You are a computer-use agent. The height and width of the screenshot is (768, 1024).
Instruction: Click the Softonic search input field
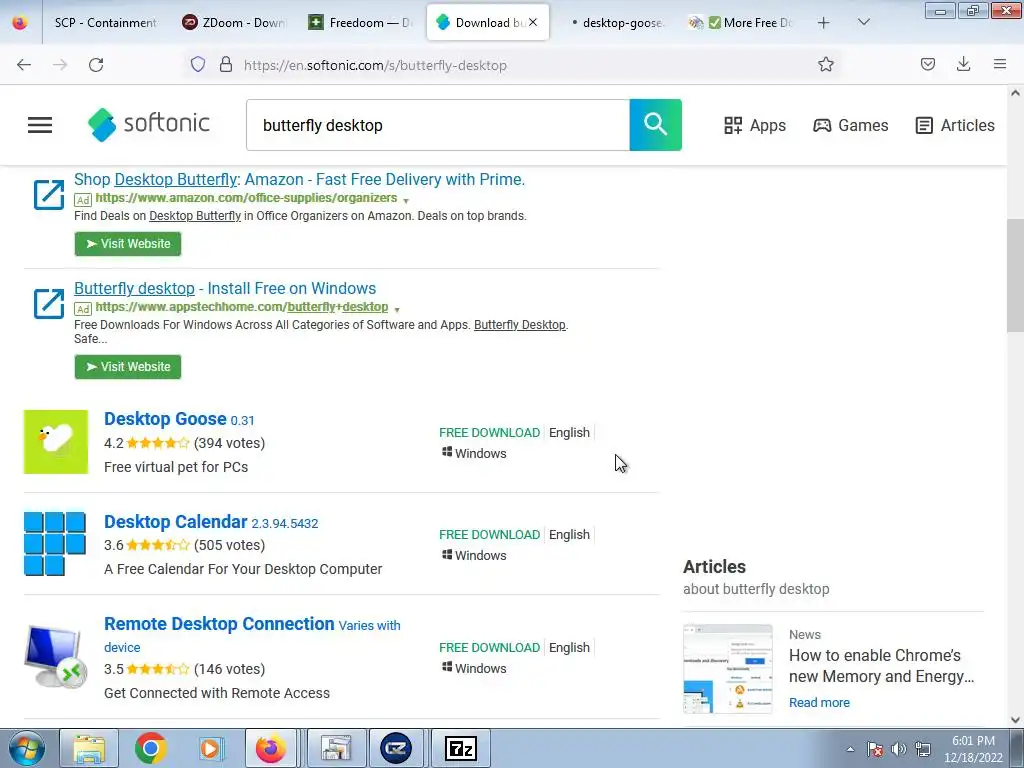coord(438,125)
